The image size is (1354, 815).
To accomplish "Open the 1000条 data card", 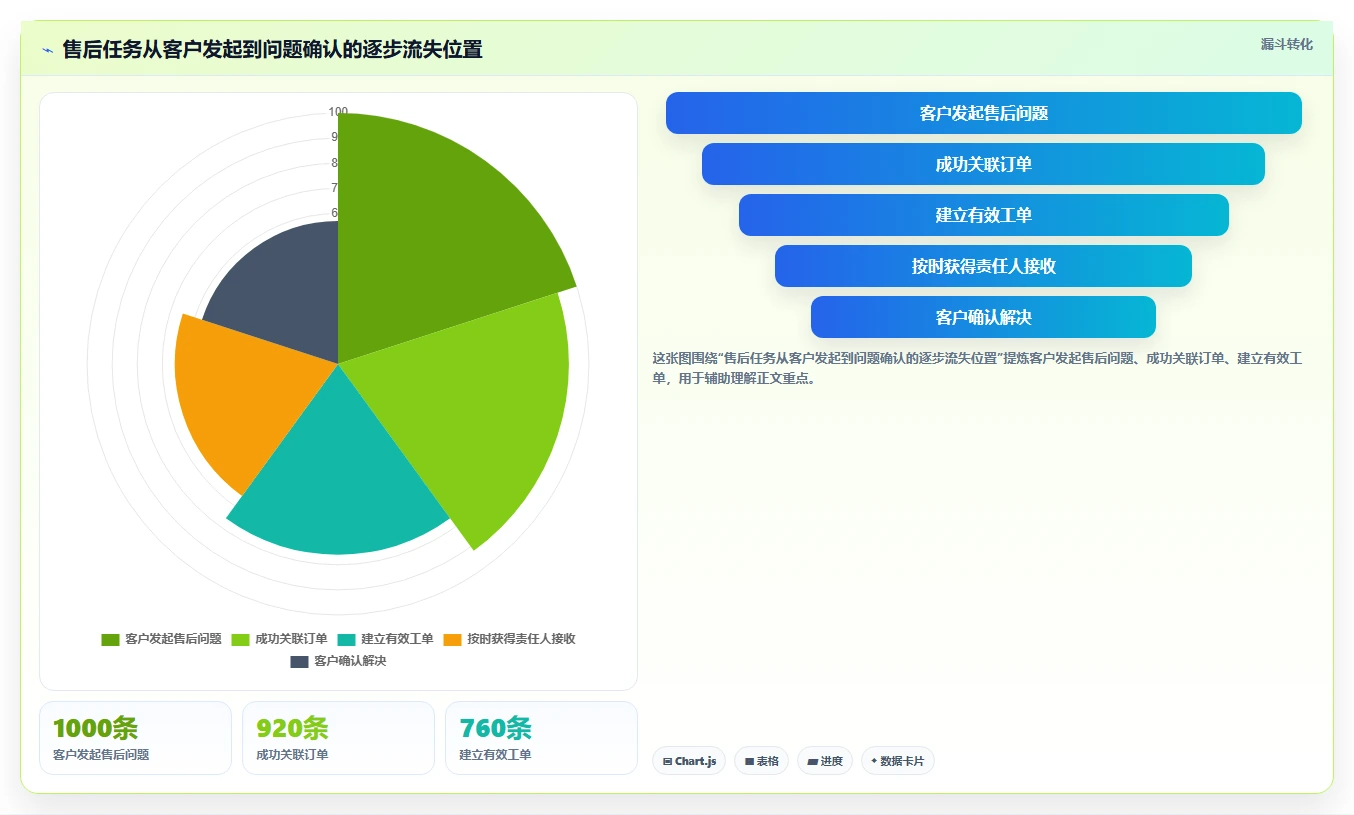I will click(135, 738).
